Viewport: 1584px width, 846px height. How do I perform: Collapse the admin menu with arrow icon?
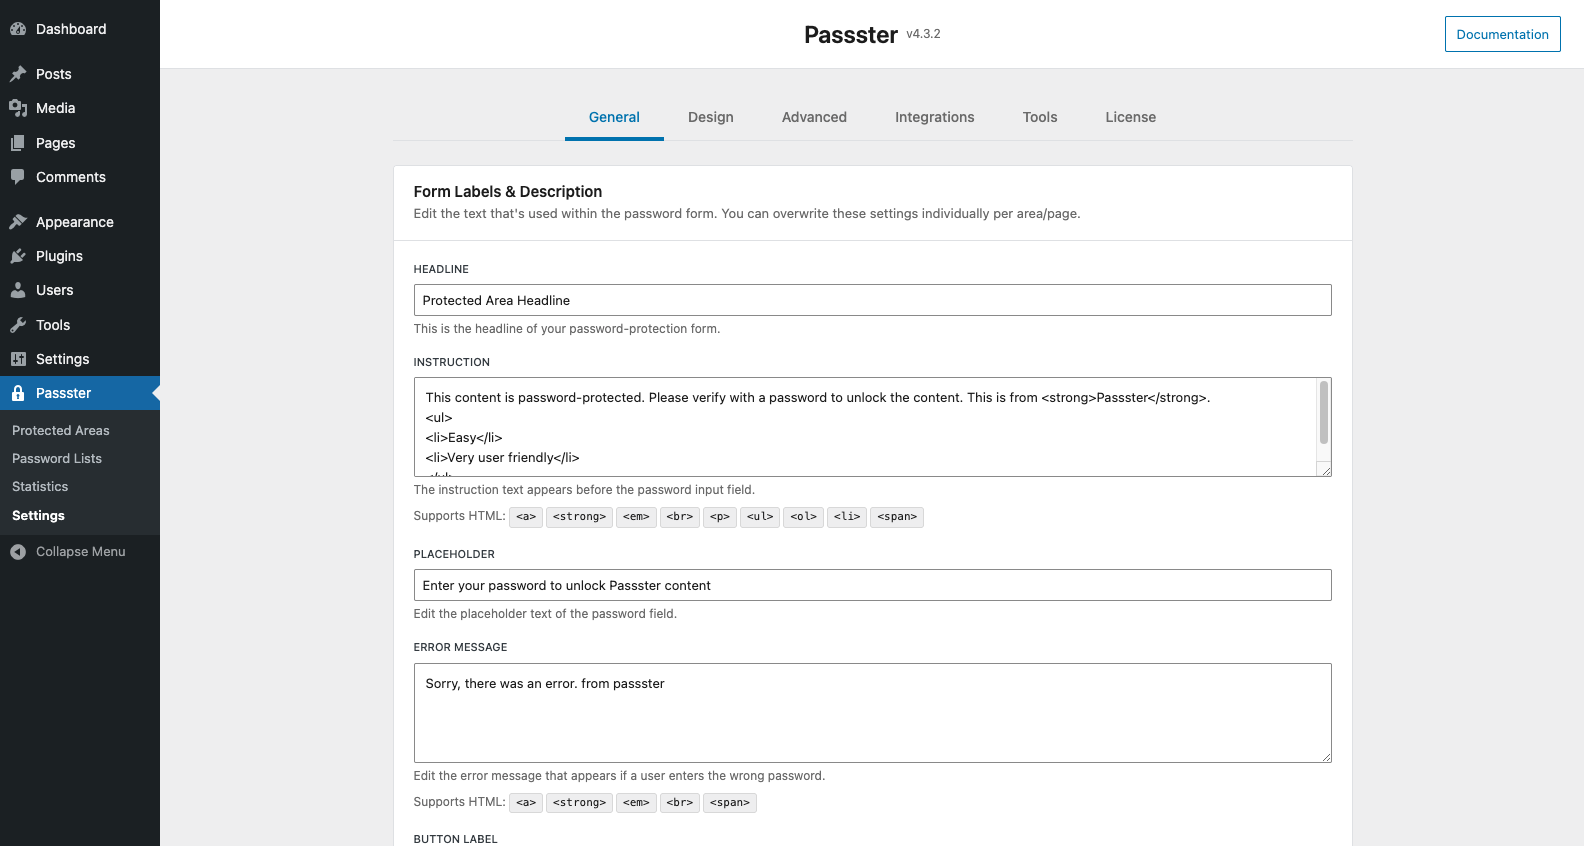click(x=18, y=552)
